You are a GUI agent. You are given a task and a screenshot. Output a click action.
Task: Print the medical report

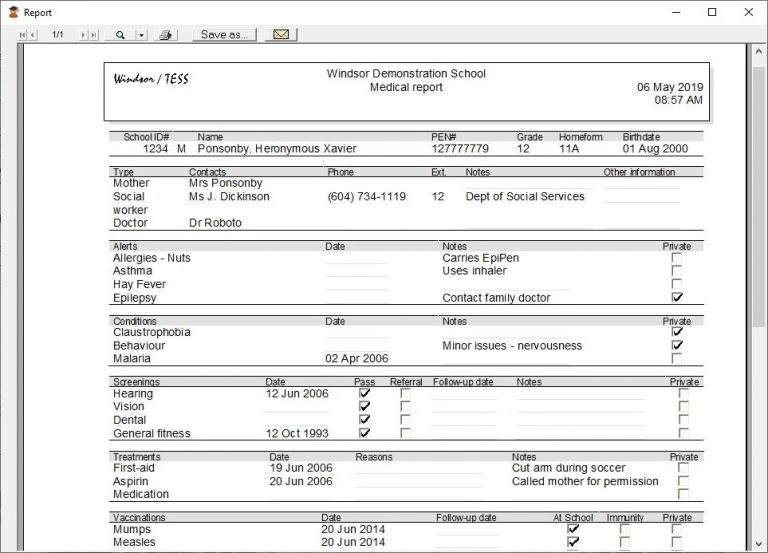point(167,35)
